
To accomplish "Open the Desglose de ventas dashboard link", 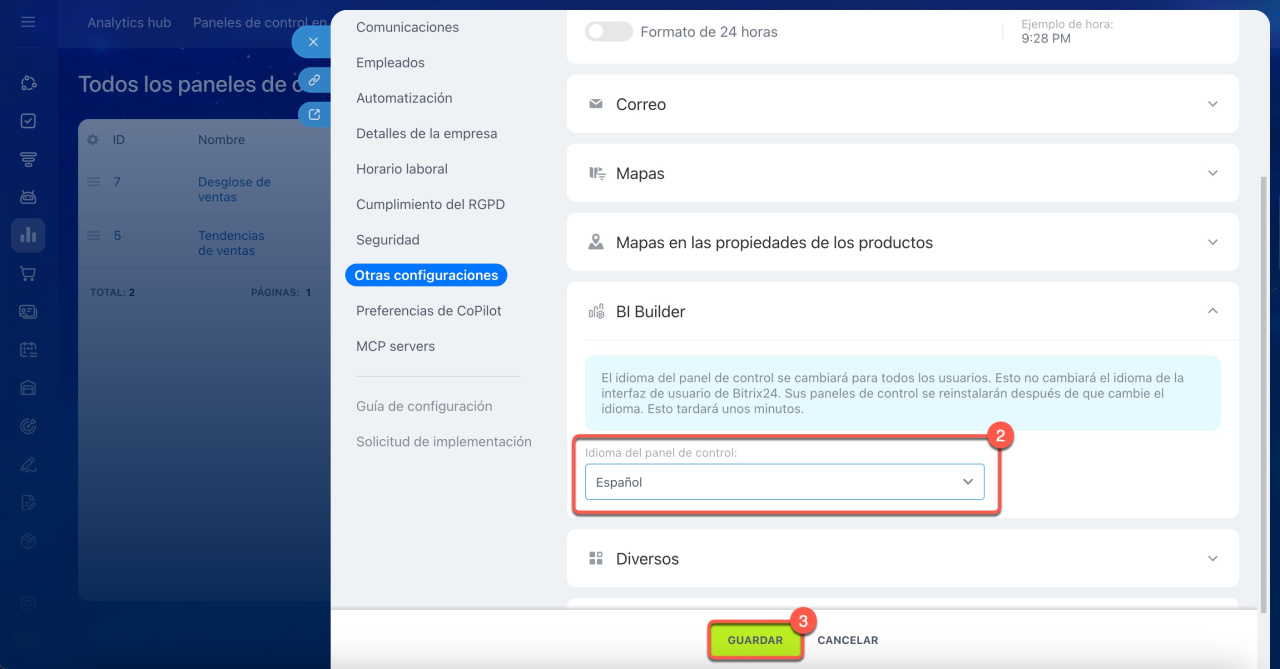I will click(234, 190).
